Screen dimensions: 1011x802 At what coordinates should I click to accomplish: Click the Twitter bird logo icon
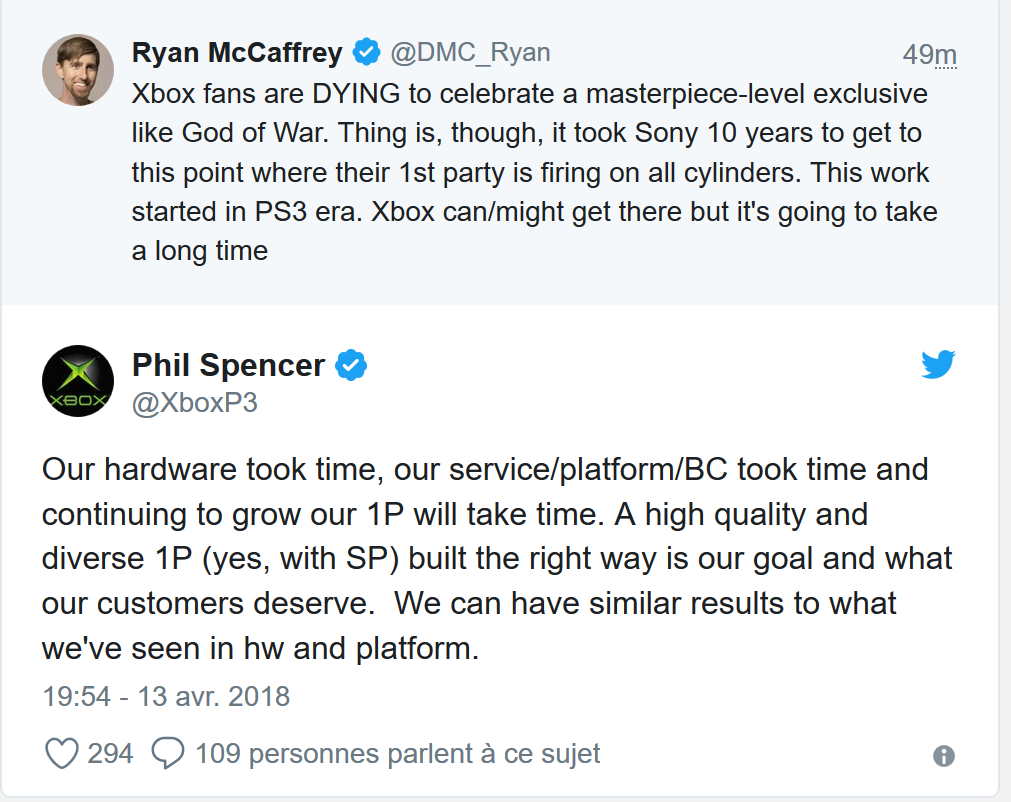(x=938, y=364)
